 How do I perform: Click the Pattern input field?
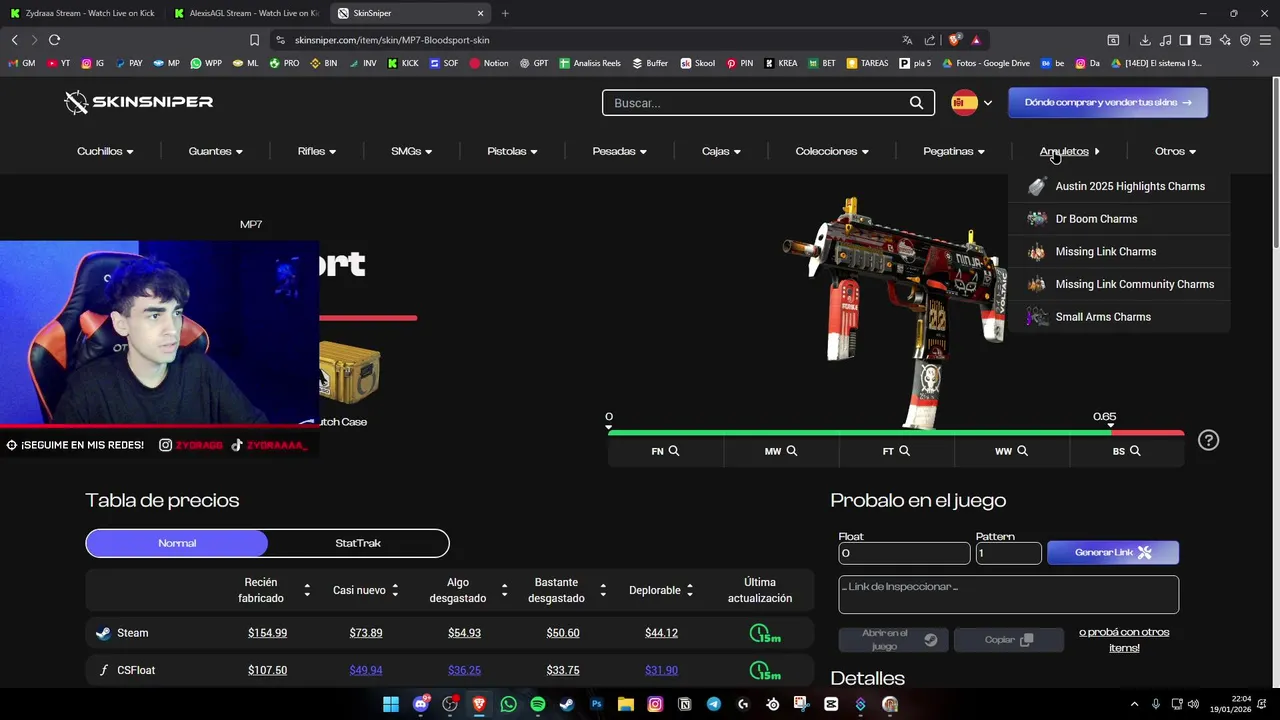1008,553
